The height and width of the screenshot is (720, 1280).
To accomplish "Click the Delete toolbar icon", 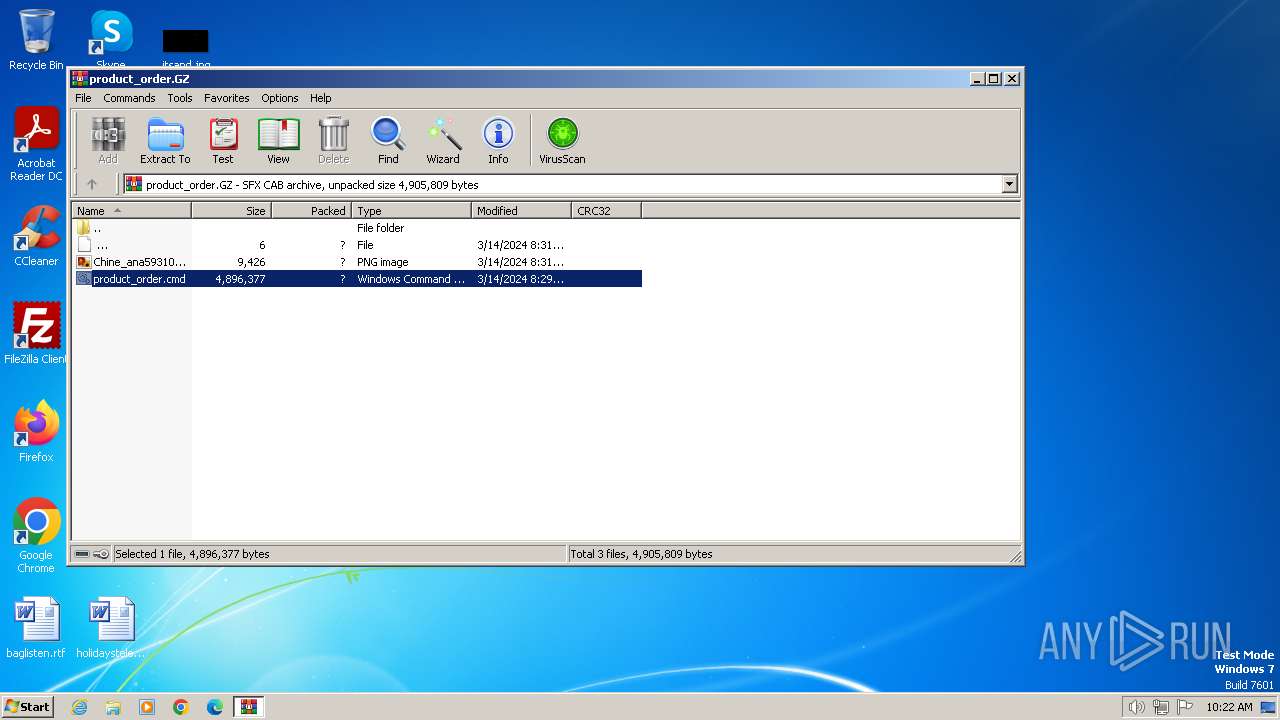I will click(334, 140).
